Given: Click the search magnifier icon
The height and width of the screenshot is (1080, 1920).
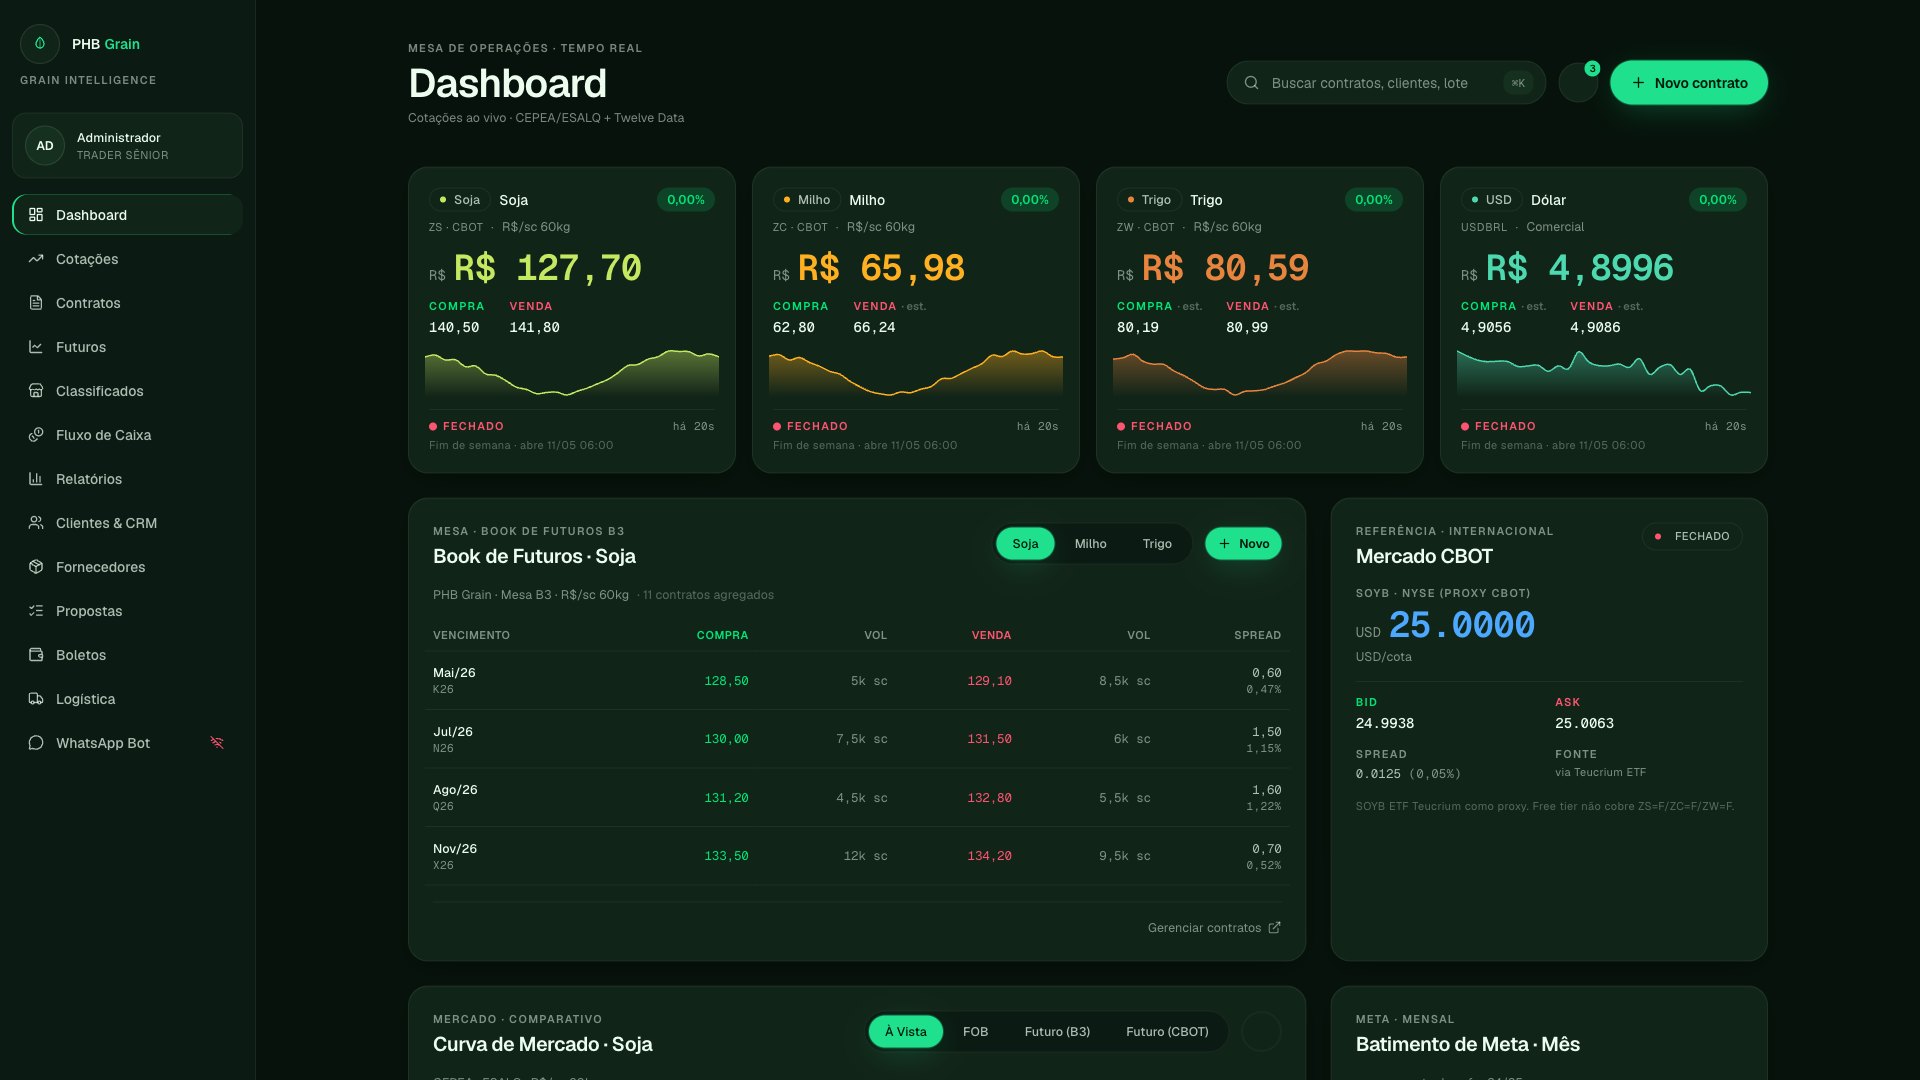Looking at the screenshot, I should [x=1251, y=83].
